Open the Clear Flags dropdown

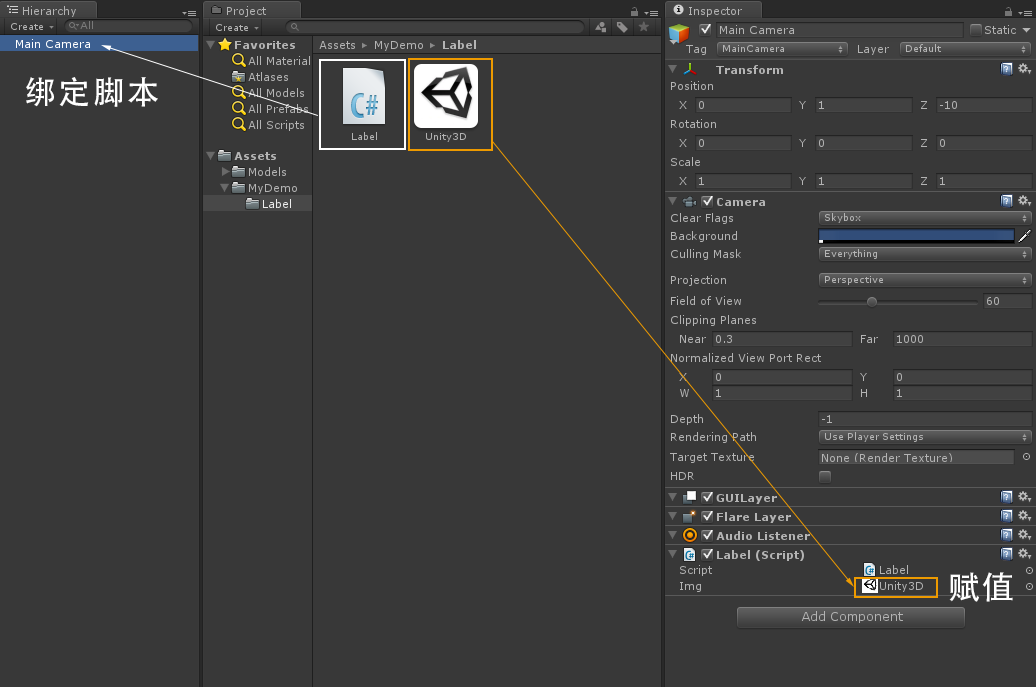(922, 217)
